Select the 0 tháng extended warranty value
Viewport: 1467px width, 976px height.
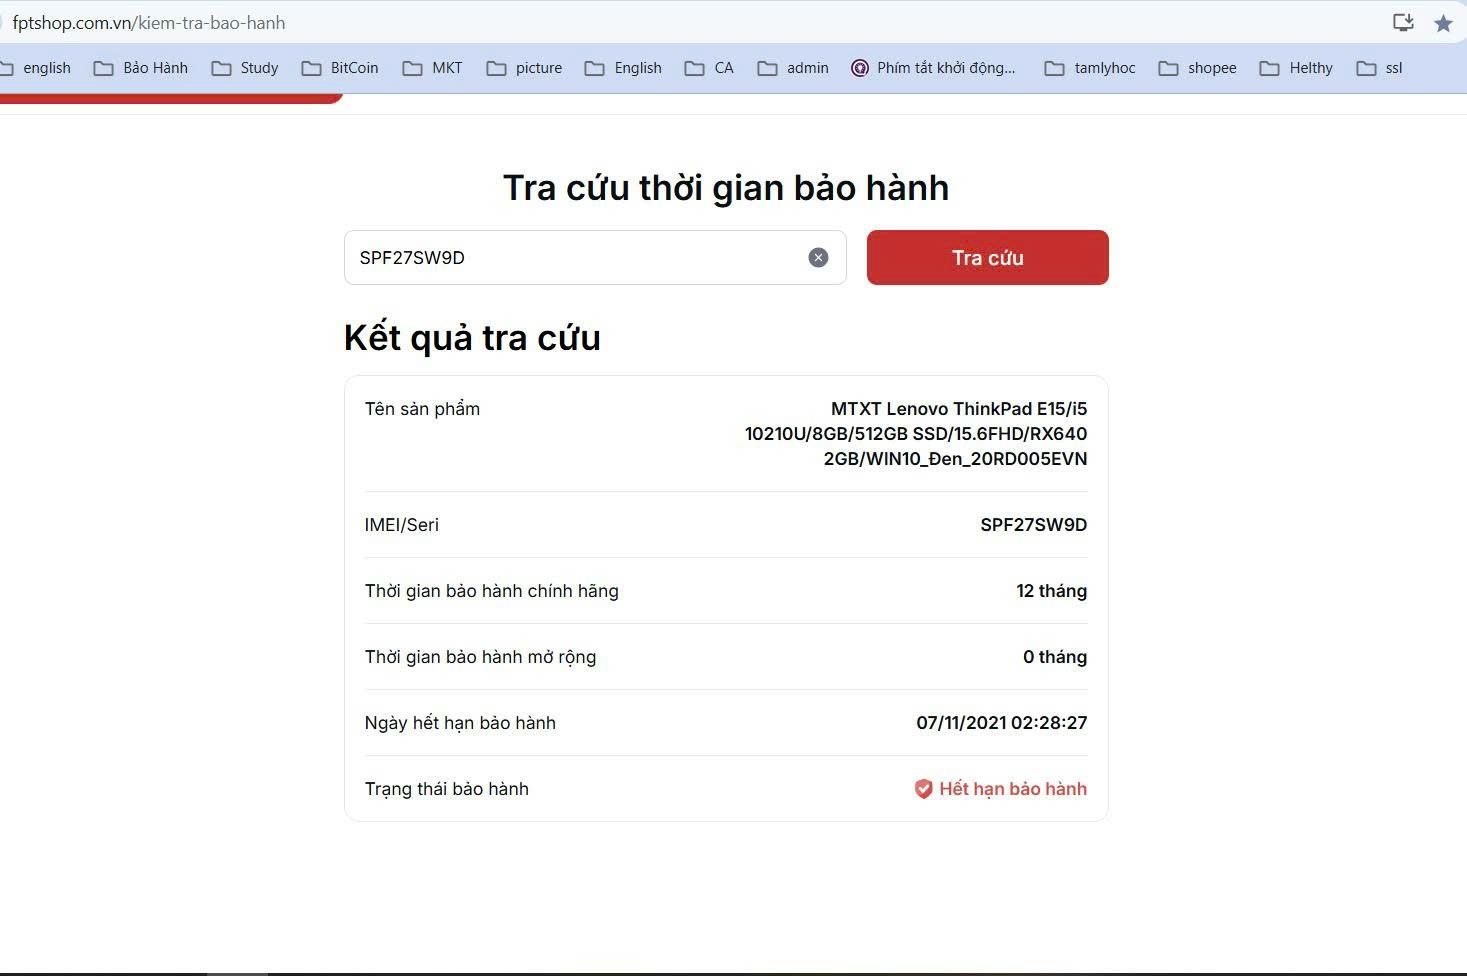(x=1055, y=657)
